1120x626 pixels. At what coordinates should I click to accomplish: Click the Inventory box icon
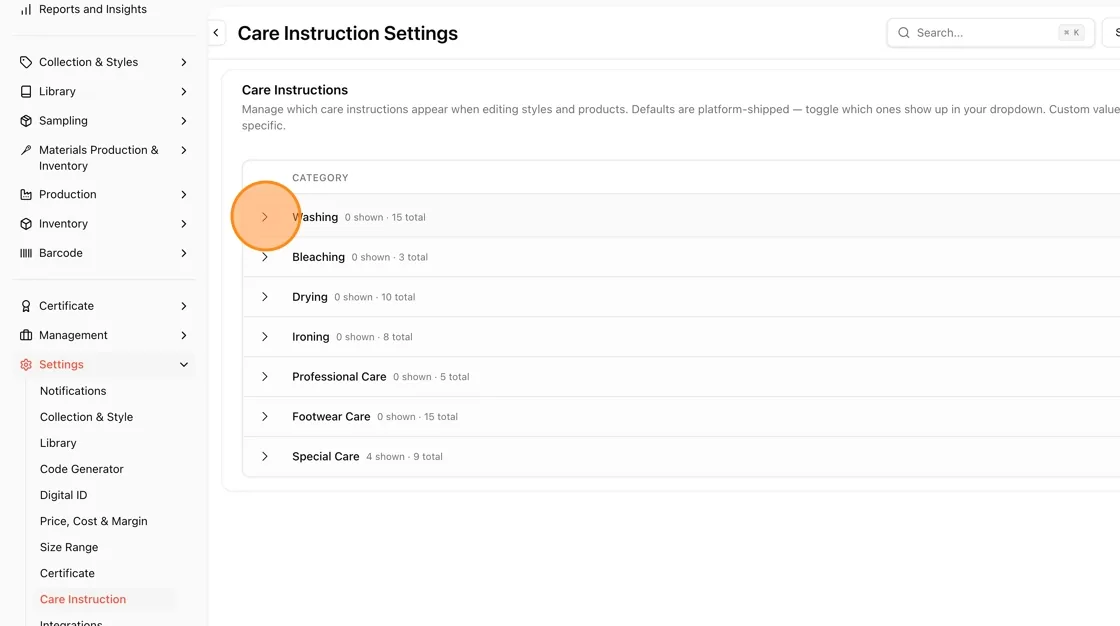[x=26, y=224]
